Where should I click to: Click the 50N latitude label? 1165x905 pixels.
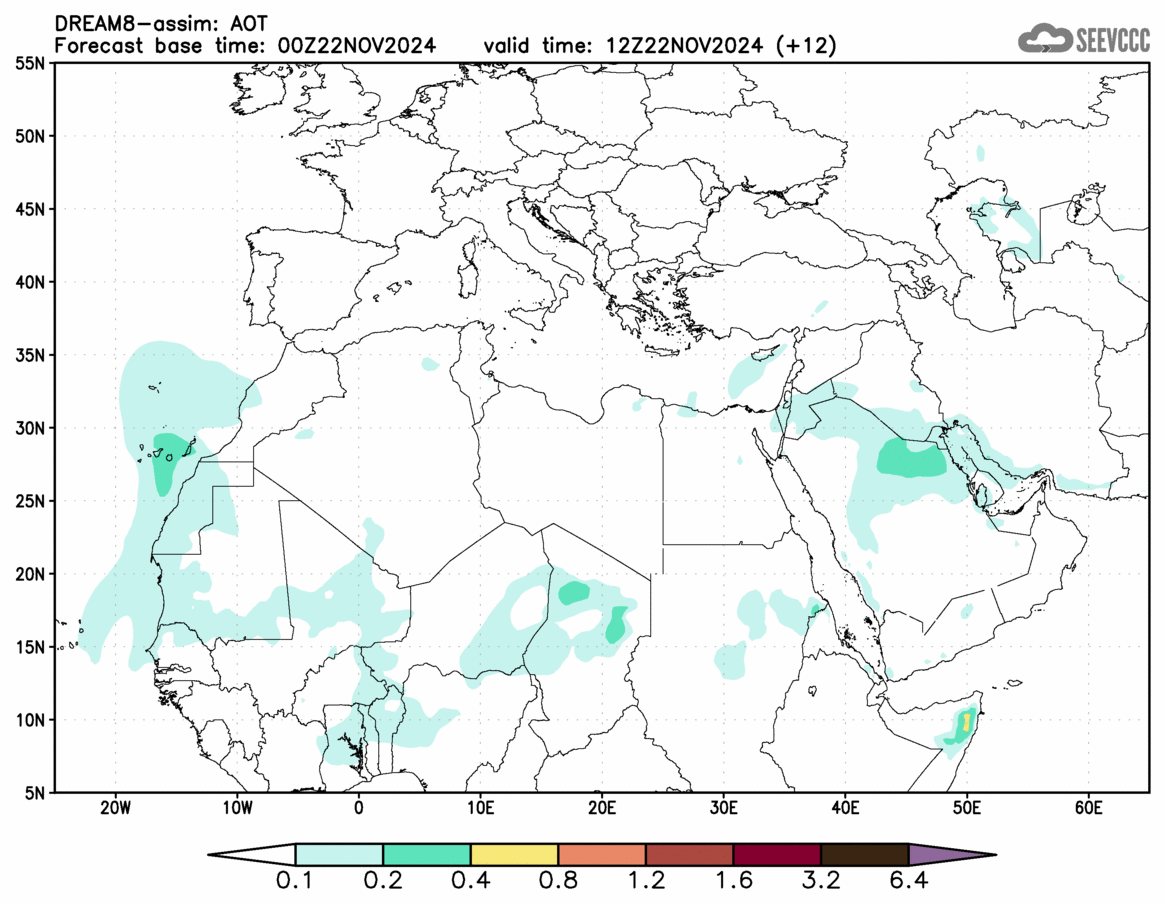click(30, 137)
